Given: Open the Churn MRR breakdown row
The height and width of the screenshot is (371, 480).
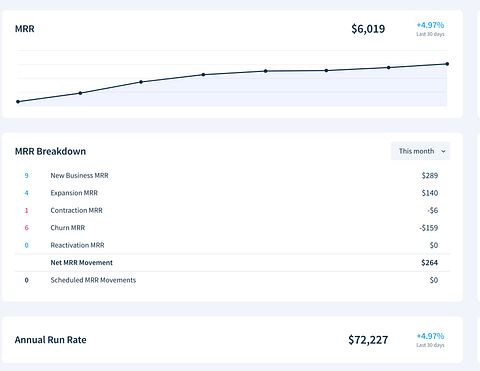Looking at the screenshot, I should (232, 228).
